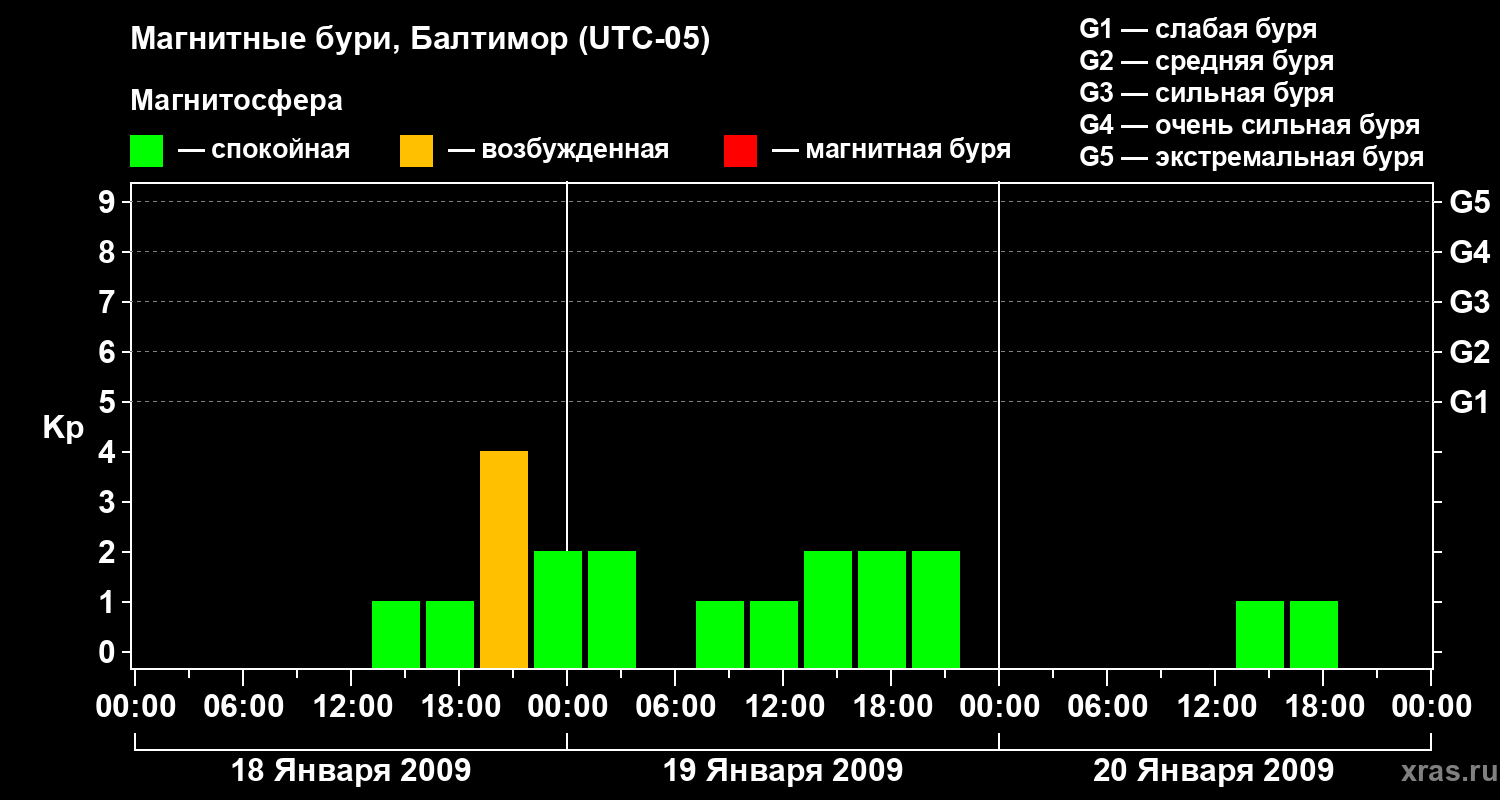Image resolution: width=1500 pixels, height=800 pixels.
Task: Click 'G3 — сильная буря' legend line
Action: pos(1206,93)
